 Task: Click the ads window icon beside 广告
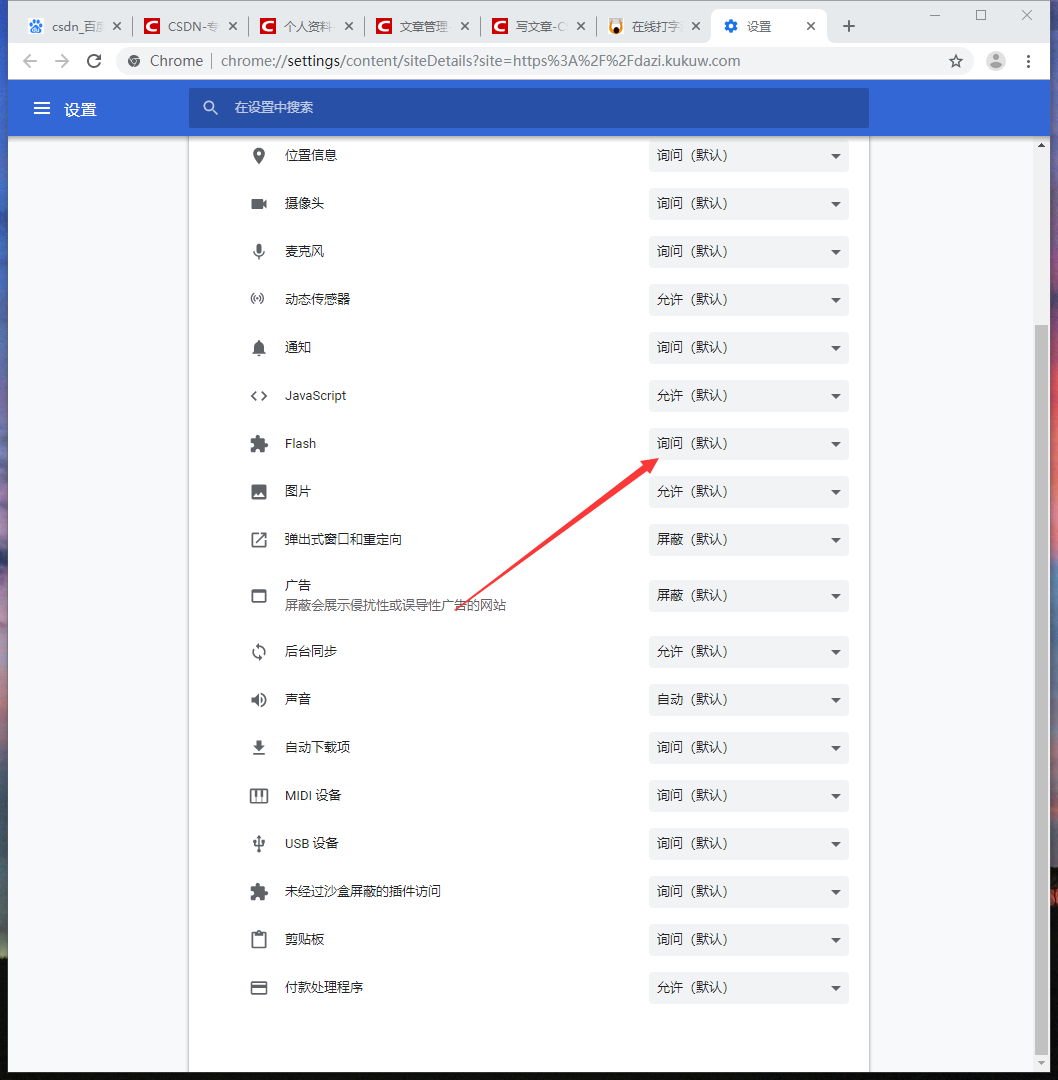pos(258,596)
